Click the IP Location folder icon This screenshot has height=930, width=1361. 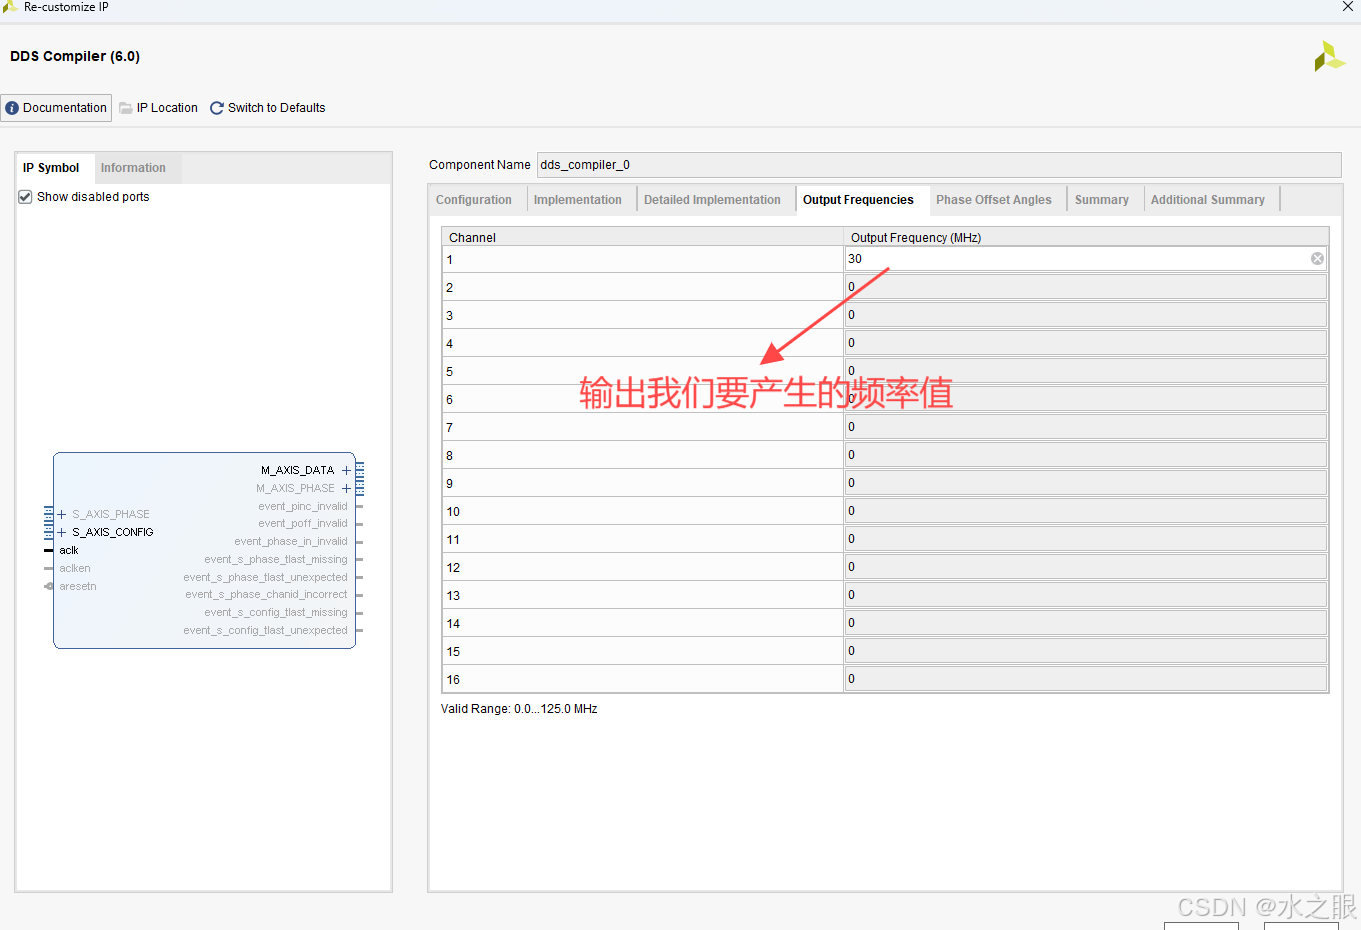[126, 108]
